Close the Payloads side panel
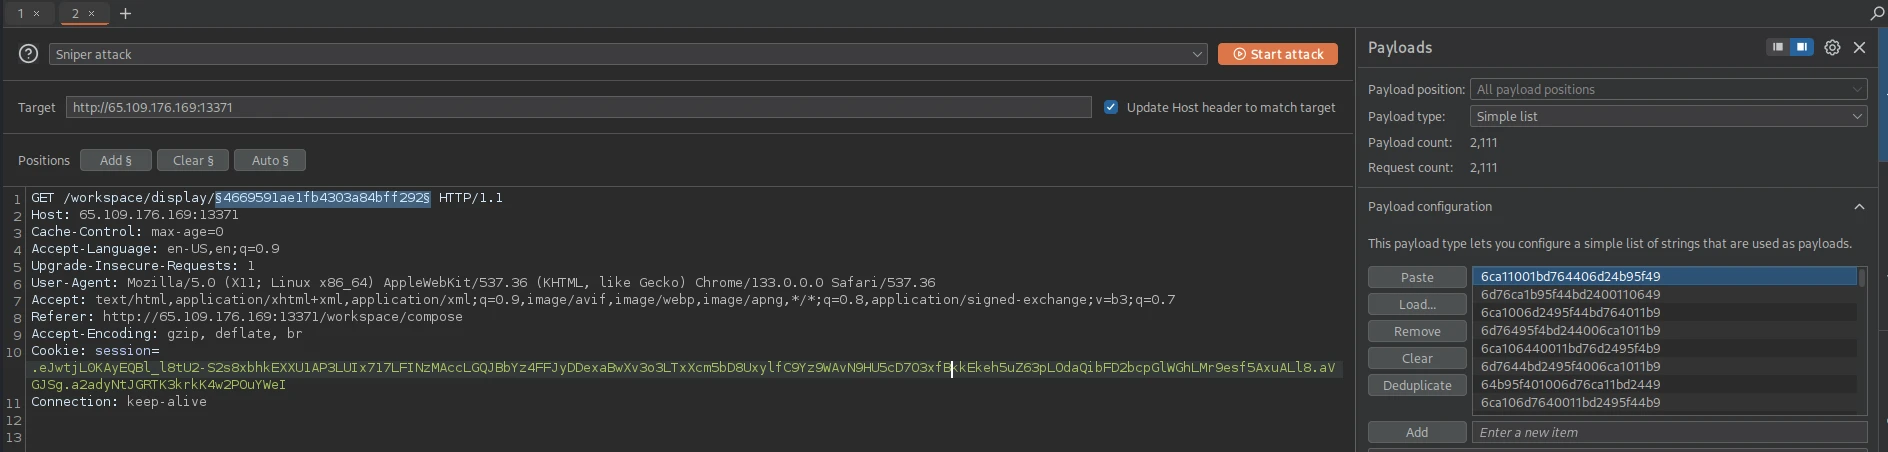Image resolution: width=1888 pixels, height=452 pixels. click(x=1859, y=48)
